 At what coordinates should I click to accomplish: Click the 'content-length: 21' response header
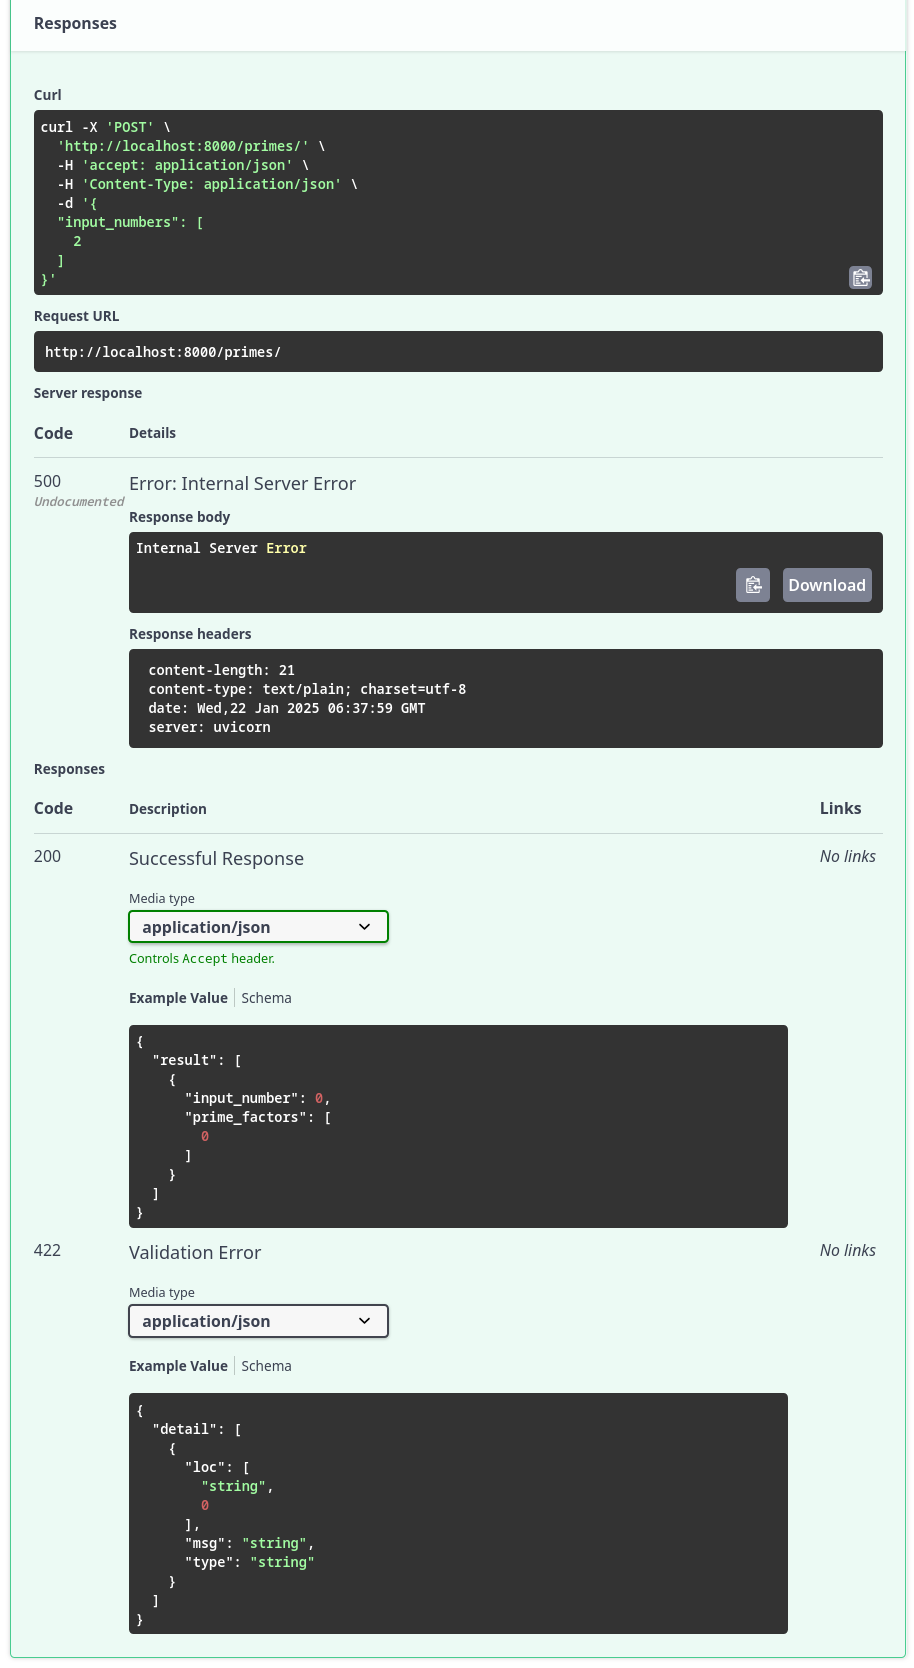click(221, 670)
